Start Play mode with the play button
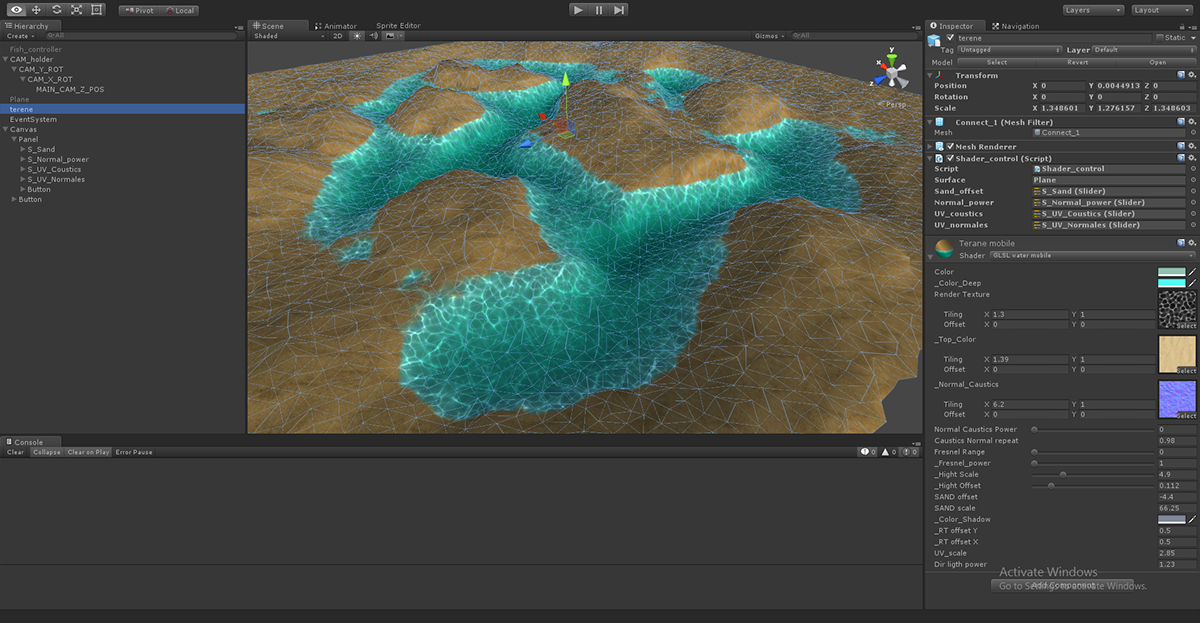Screen dimensions: 1200x623 coord(578,9)
